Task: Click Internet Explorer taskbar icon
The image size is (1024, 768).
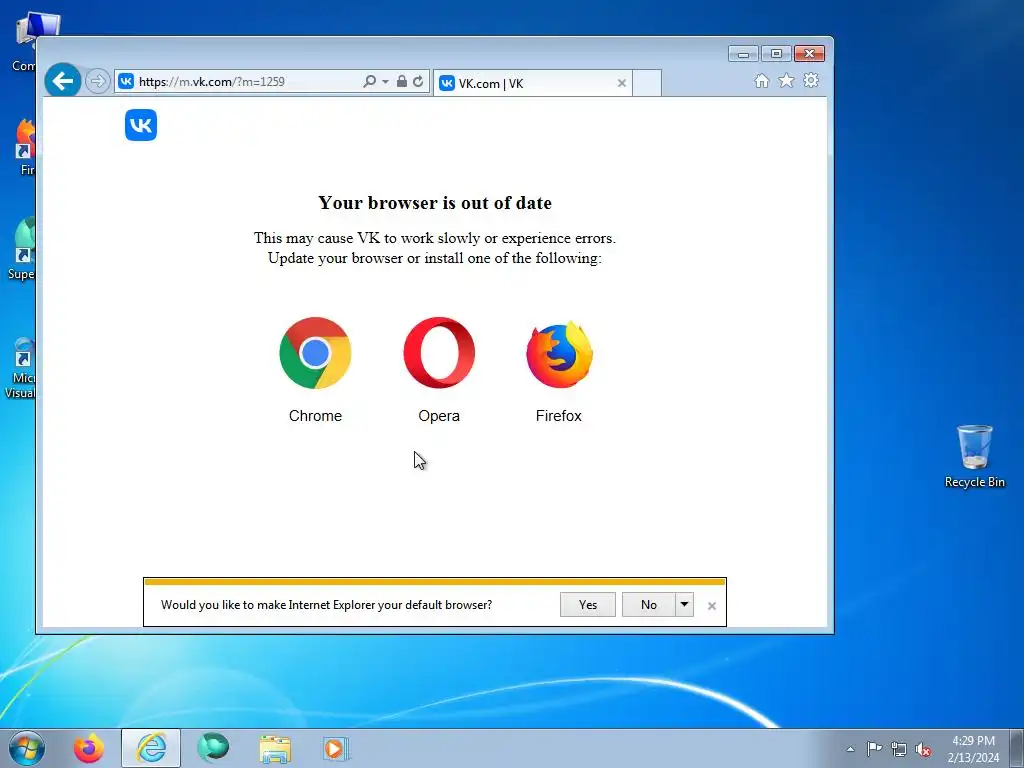Action: [151, 748]
